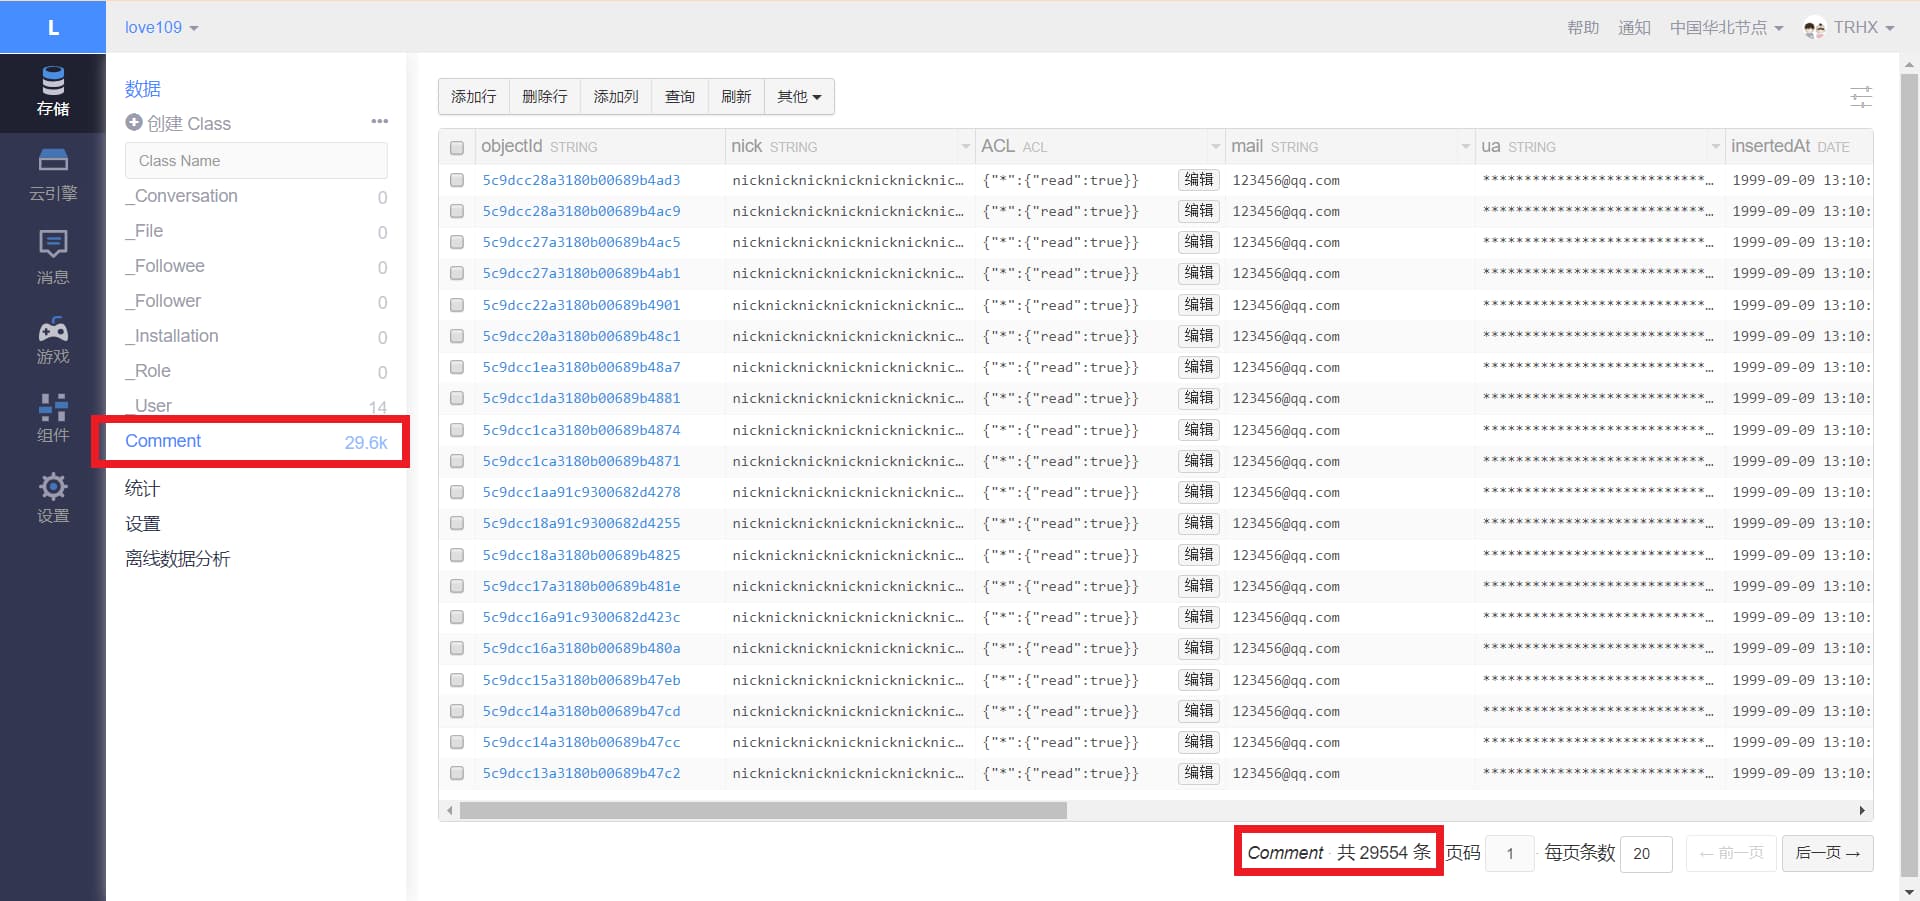
Task: Click the TRHX user avatar icon
Action: point(1814,28)
